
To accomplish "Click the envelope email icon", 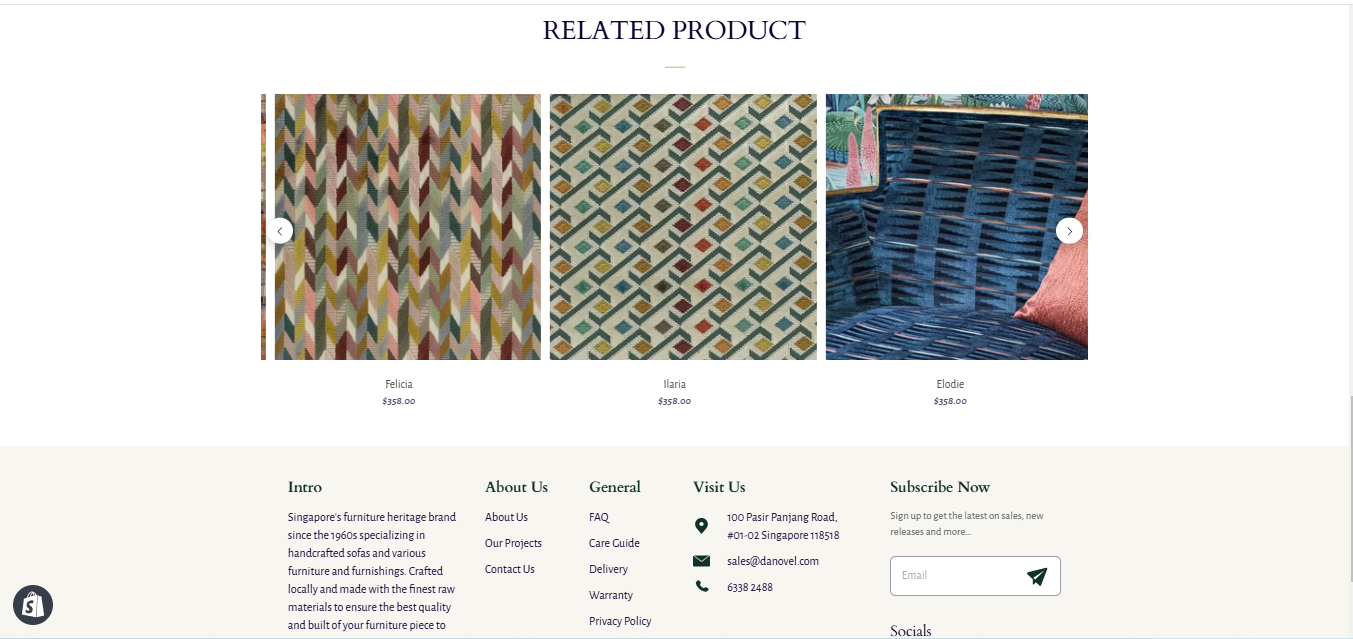I will coord(701,561).
